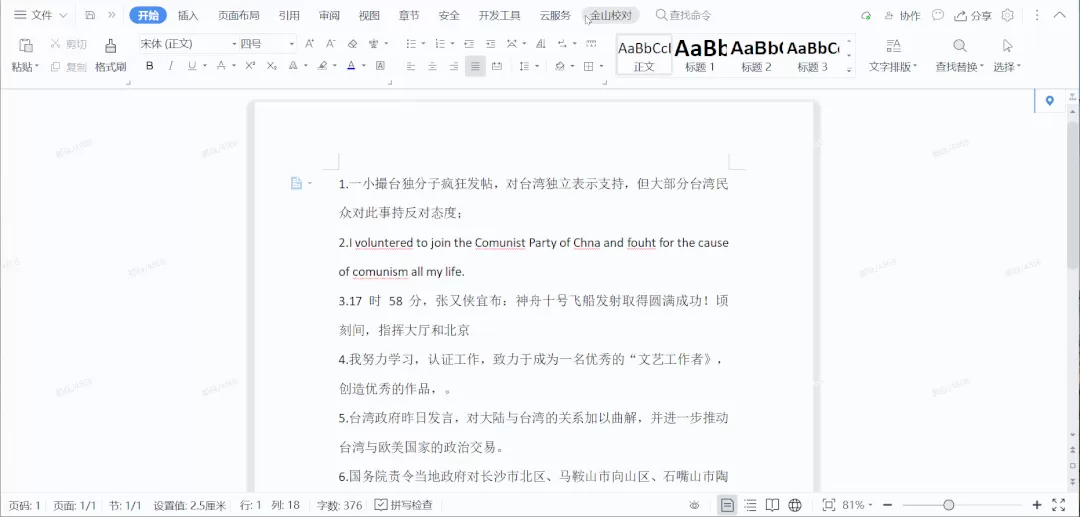
Task: Click the save icon in quick access
Action: (x=90, y=15)
